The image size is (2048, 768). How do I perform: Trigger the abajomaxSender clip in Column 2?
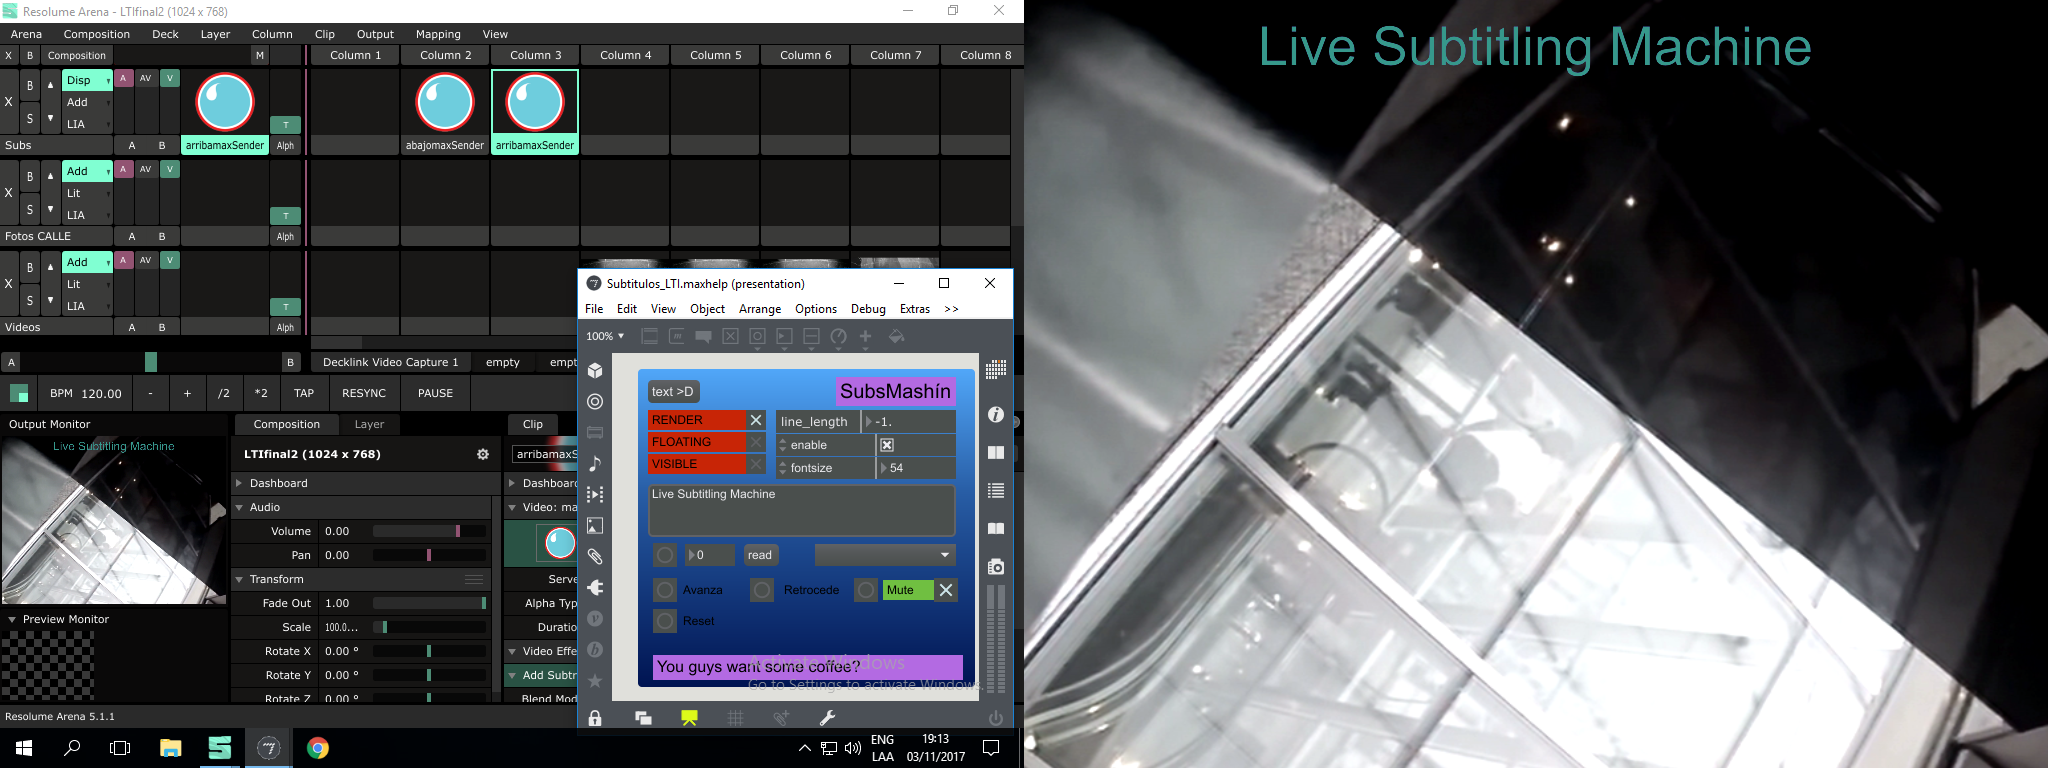pyautogui.click(x=445, y=102)
